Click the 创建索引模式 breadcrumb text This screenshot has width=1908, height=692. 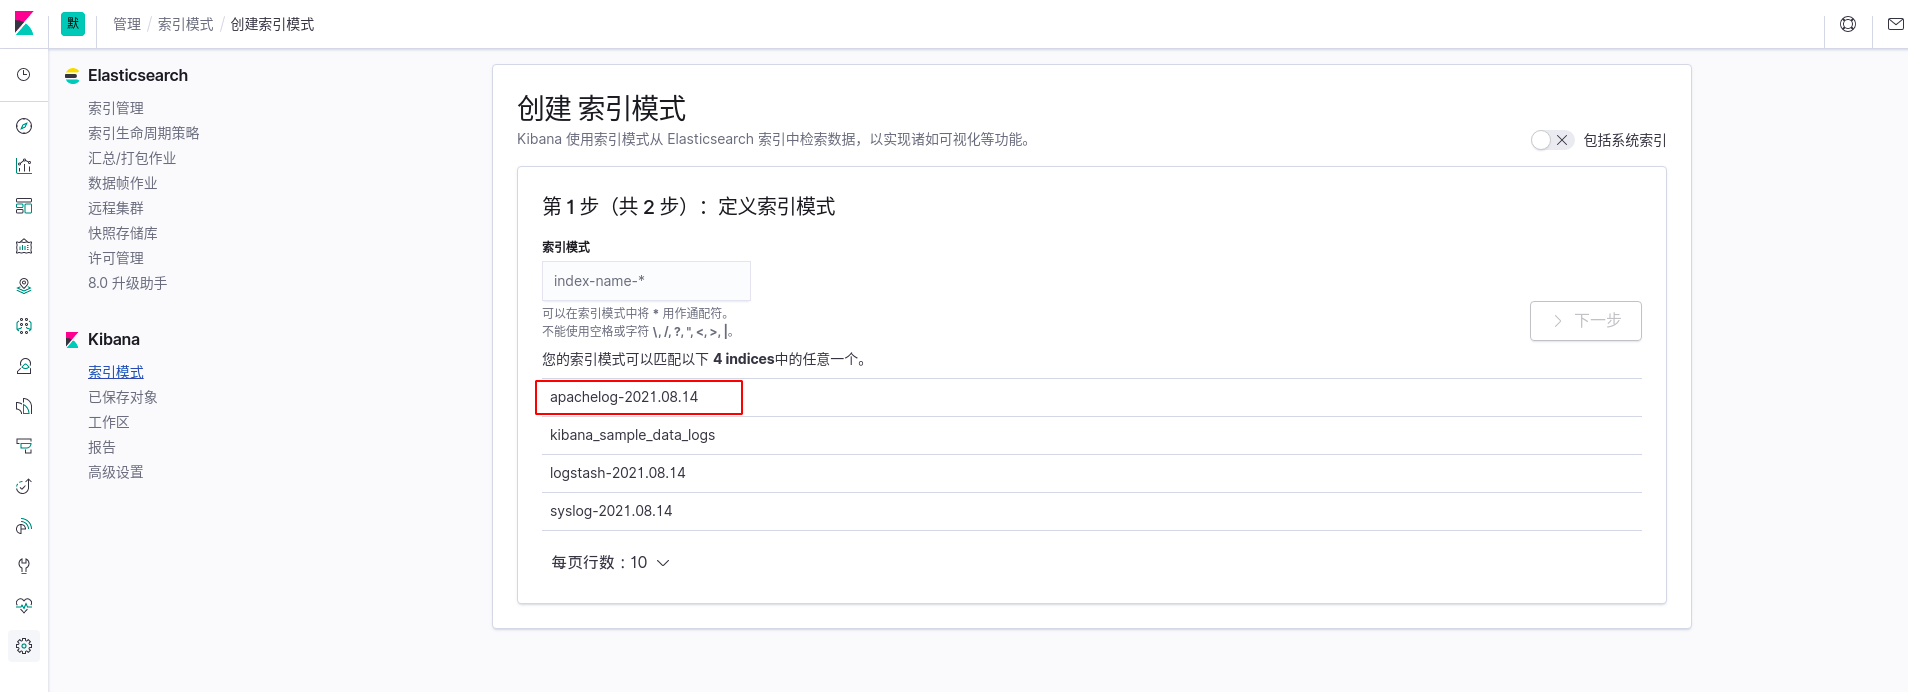pyautogui.click(x=272, y=24)
